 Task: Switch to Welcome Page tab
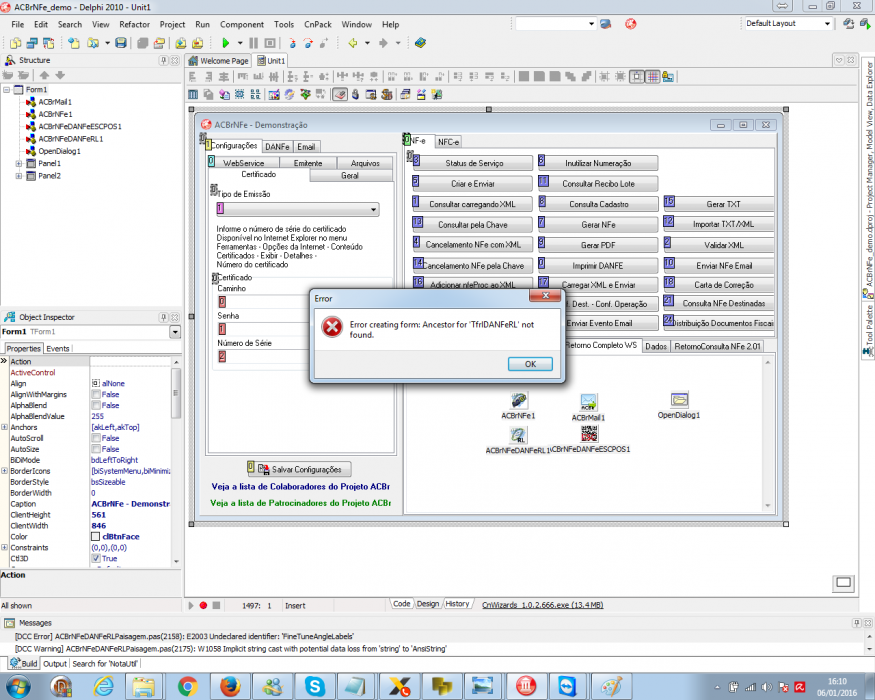tap(219, 61)
